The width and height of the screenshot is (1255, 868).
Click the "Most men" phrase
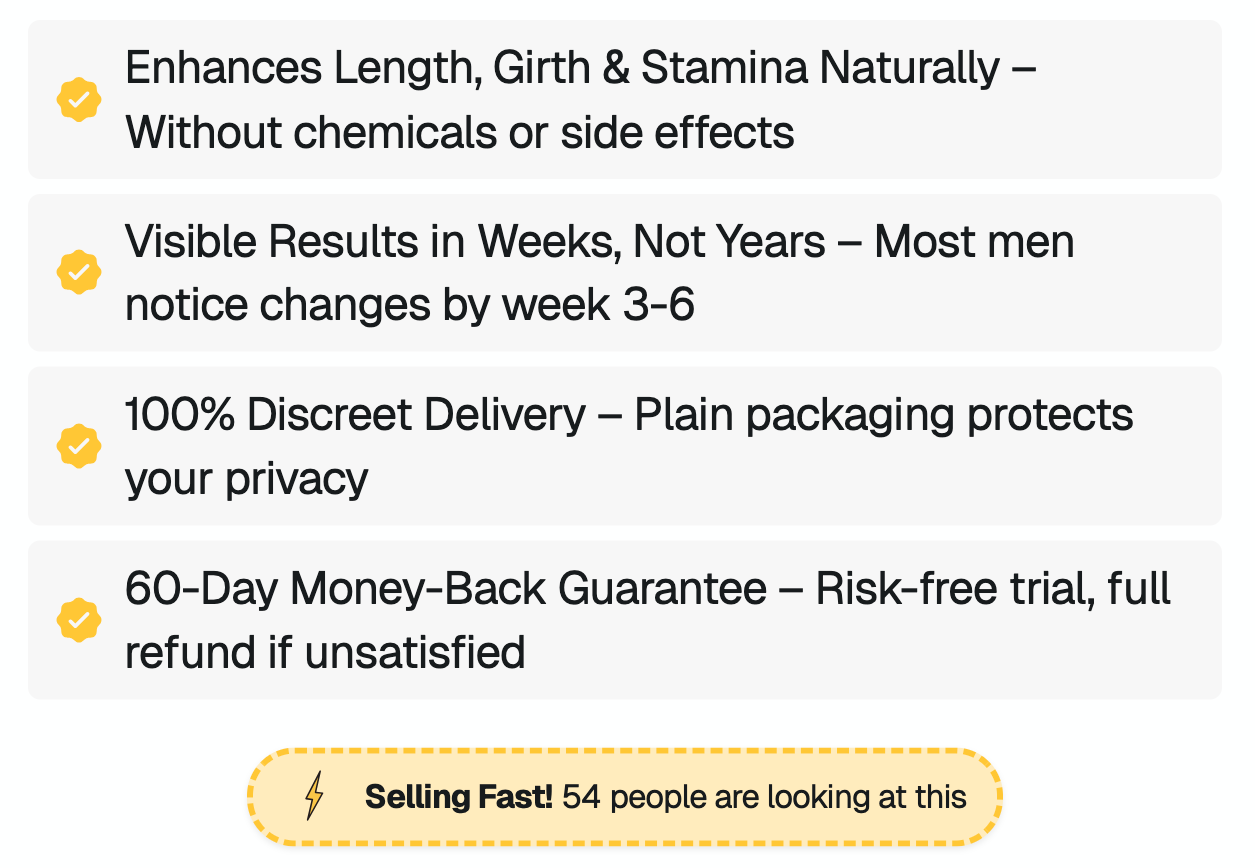974,242
